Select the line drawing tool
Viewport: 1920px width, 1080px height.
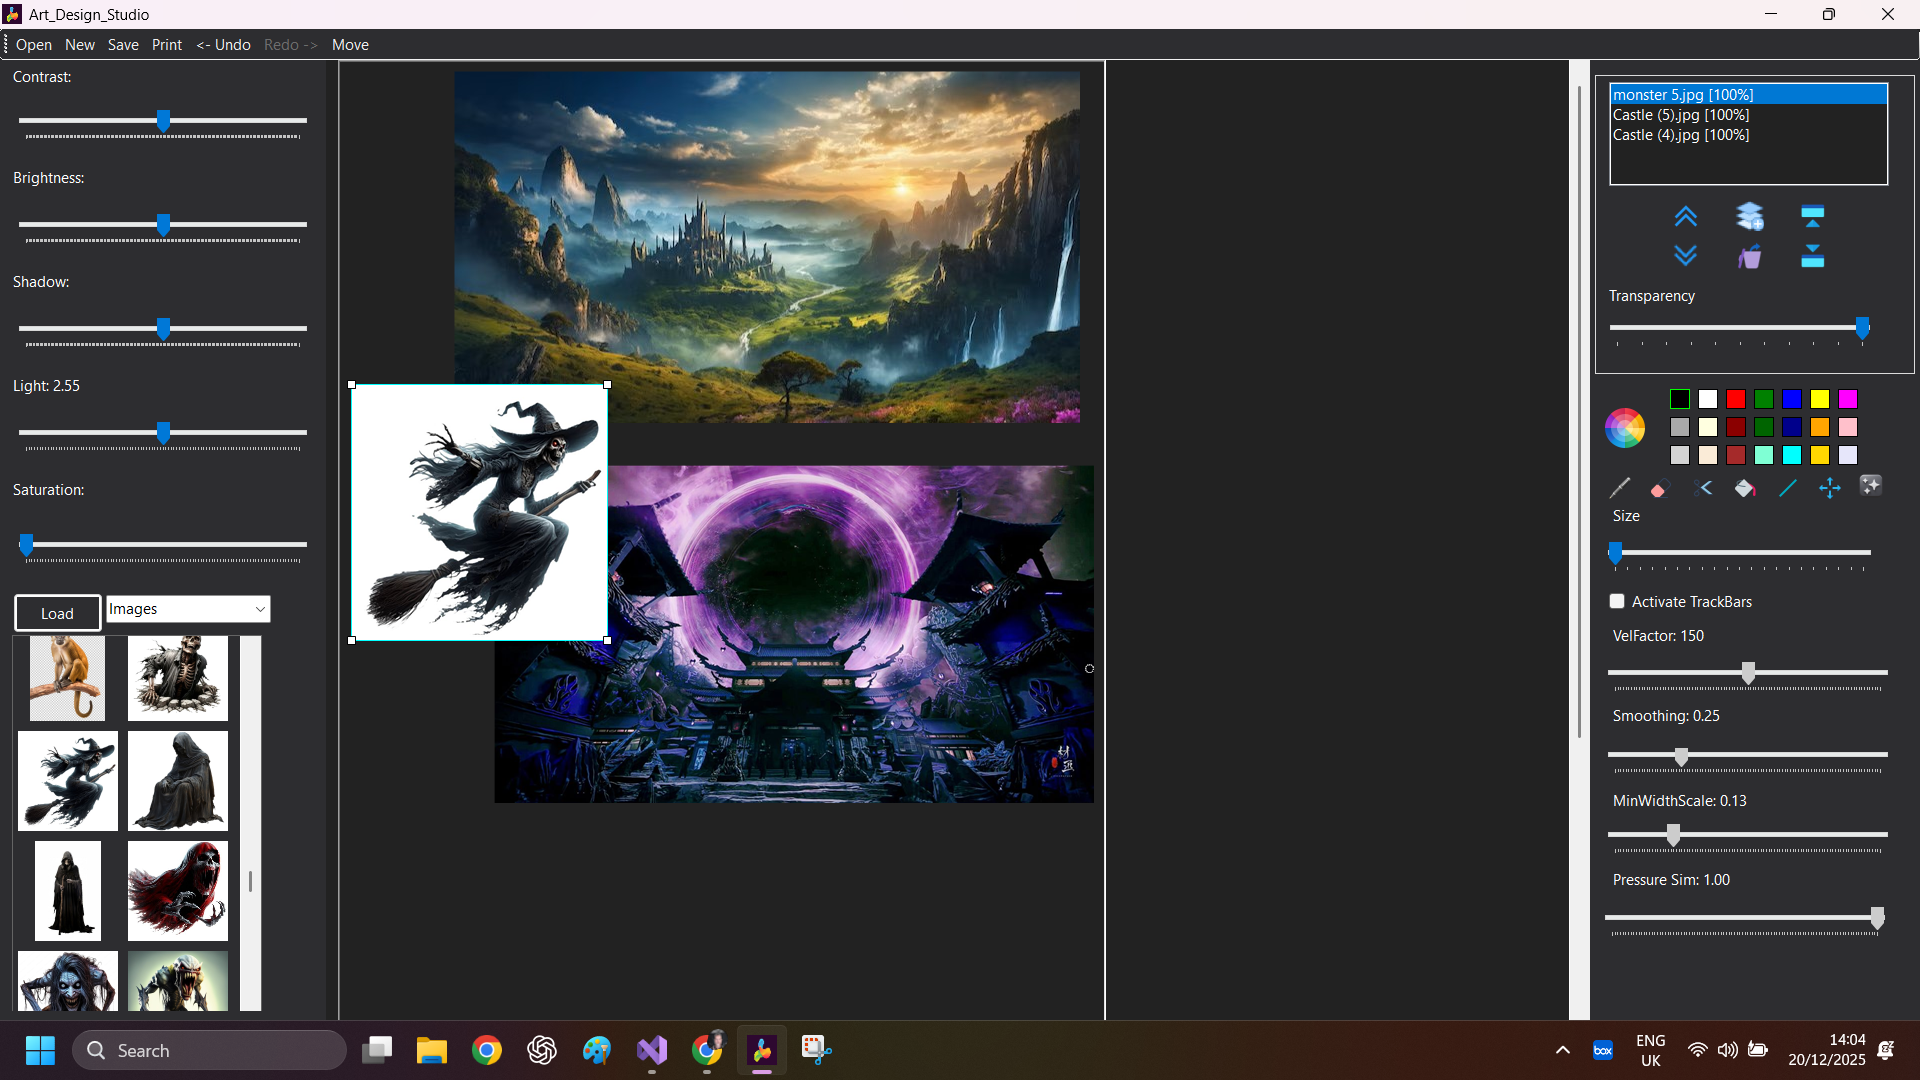click(1788, 488)
